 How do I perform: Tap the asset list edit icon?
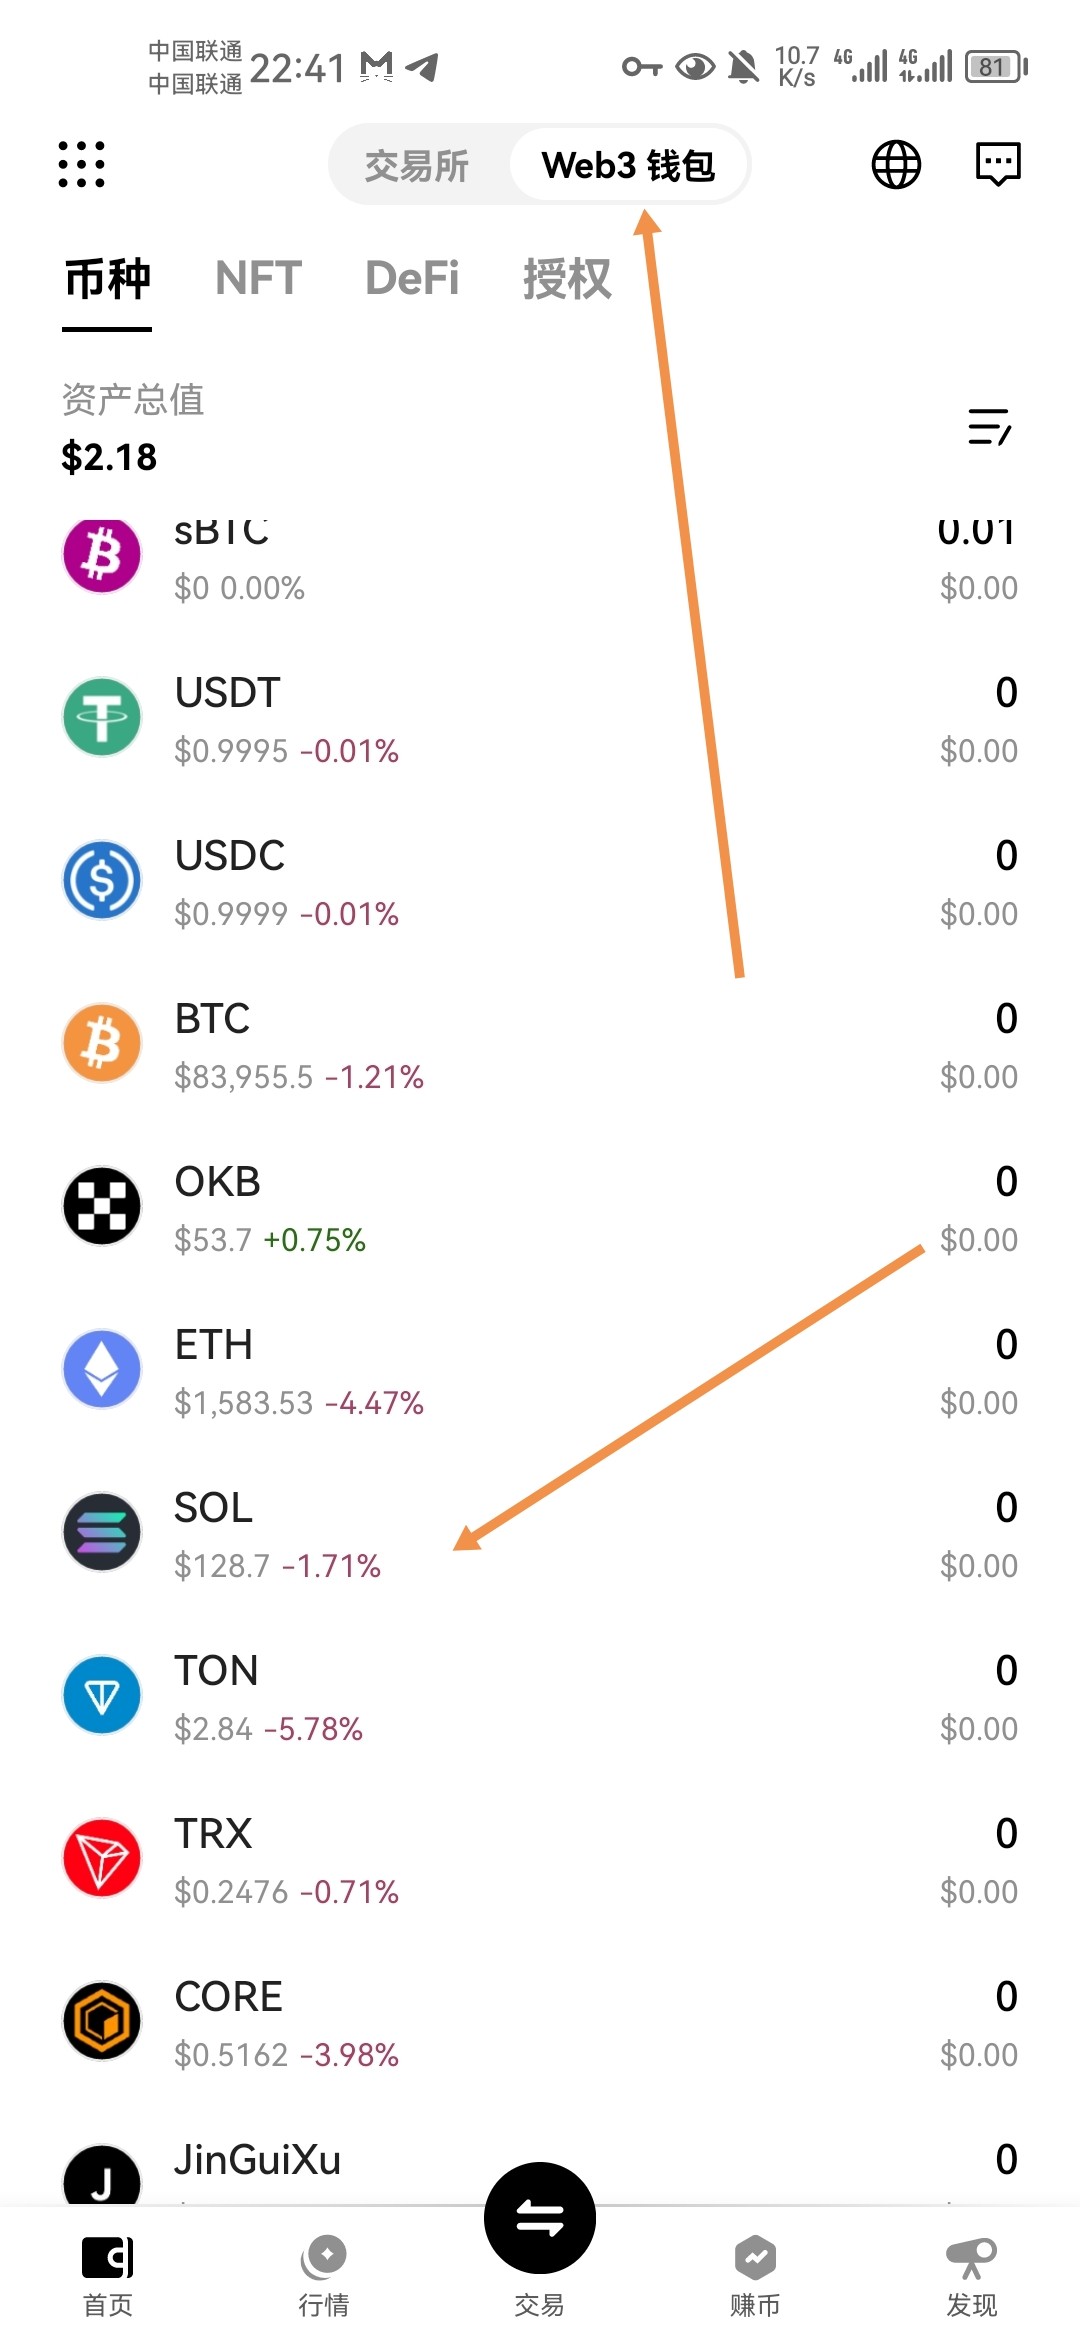989,427
